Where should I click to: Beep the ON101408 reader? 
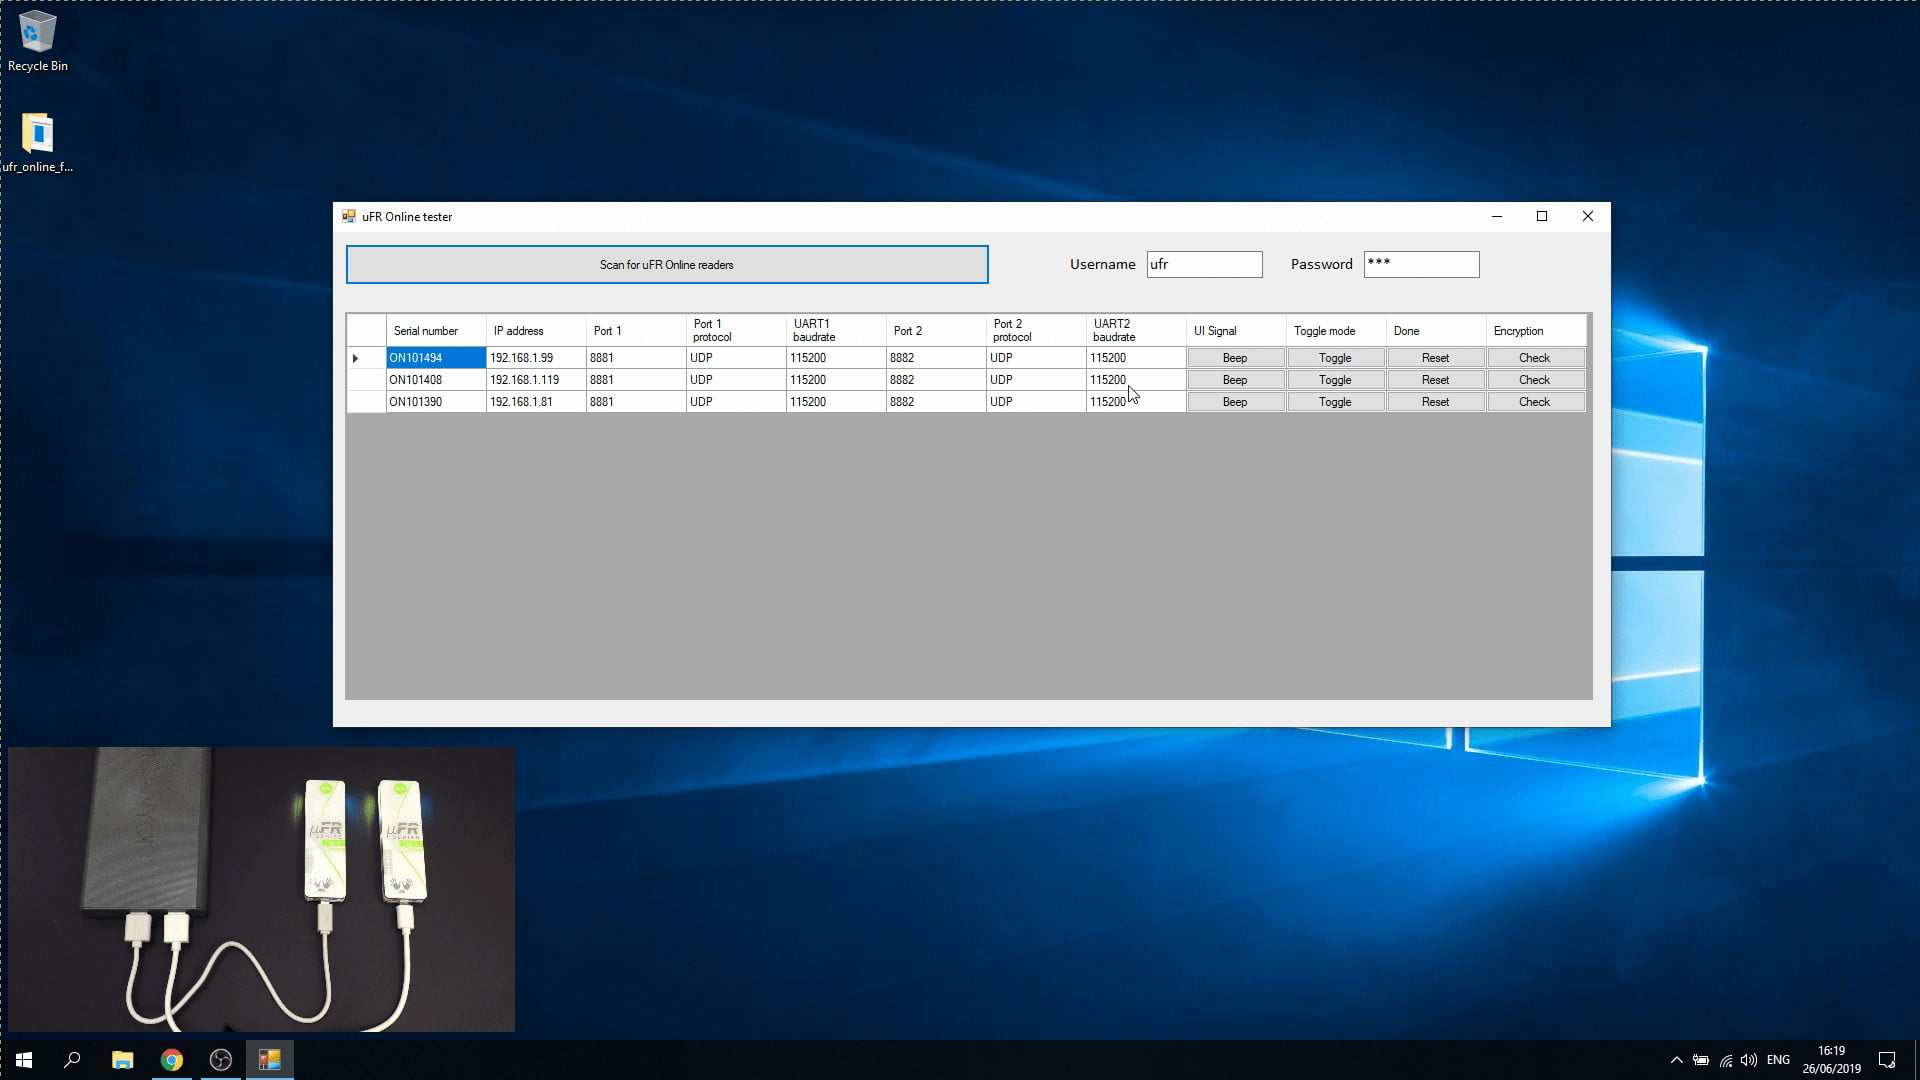pos(1235,380)
